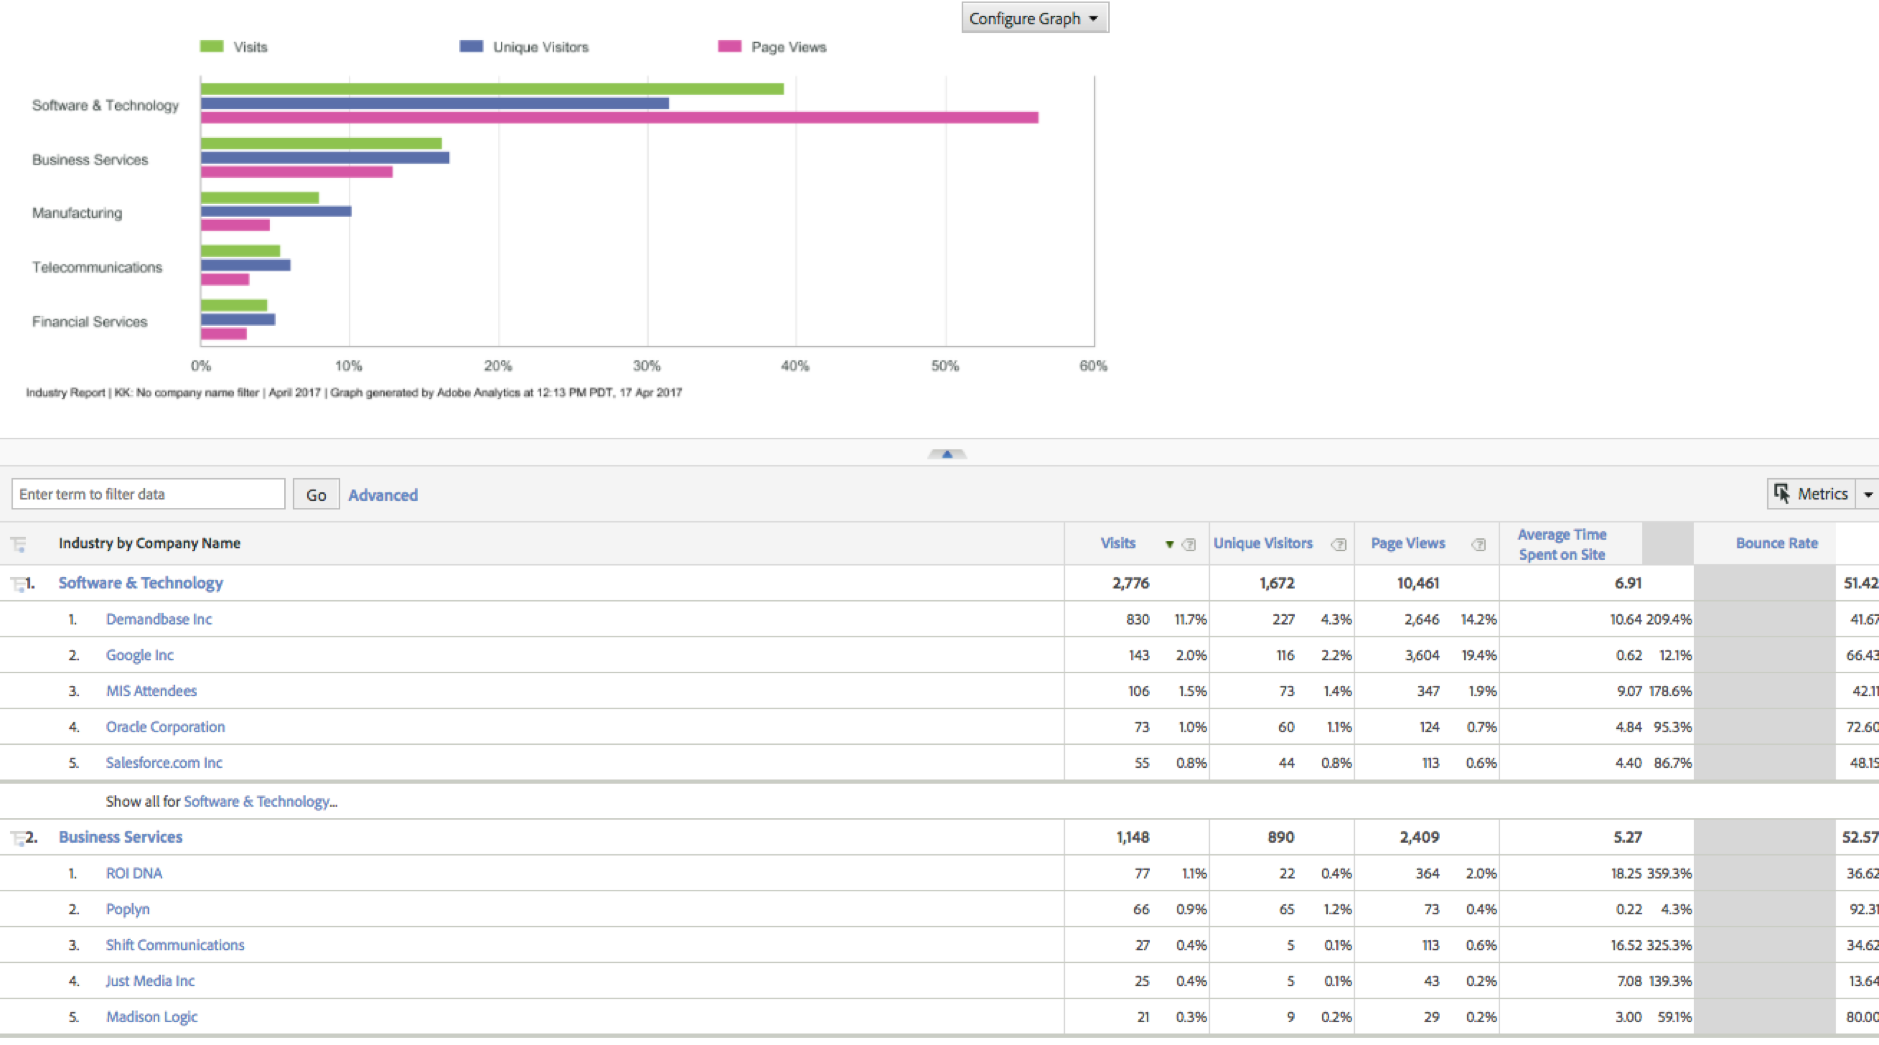Click the Manufacturing blue Unique Visitors bar
Viewport: 1879px width, 1045px height.
click(276, 212)
